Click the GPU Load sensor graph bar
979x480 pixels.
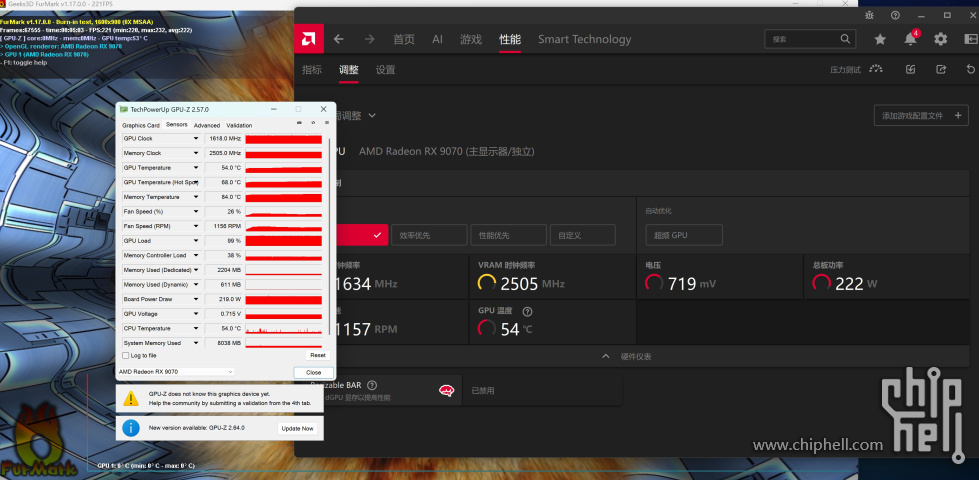point(283,241)
